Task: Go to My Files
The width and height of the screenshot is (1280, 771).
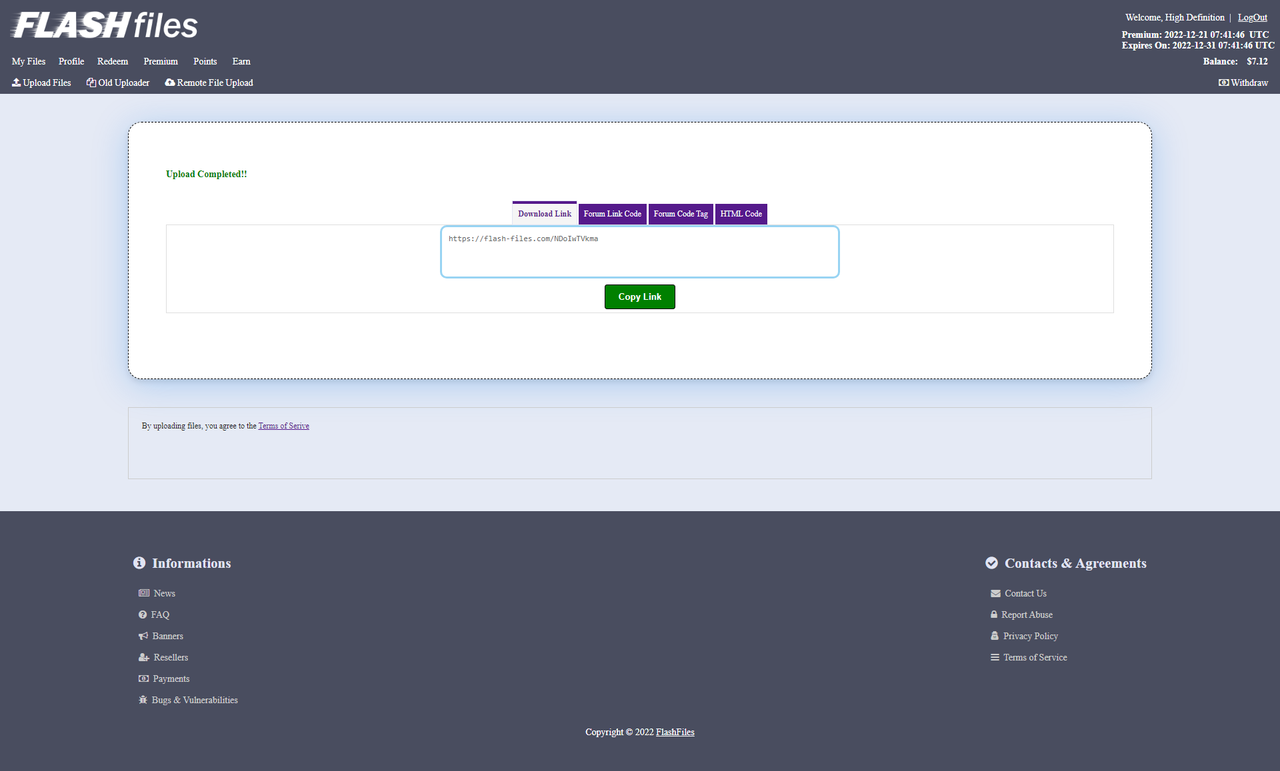Action: point(28,61)
